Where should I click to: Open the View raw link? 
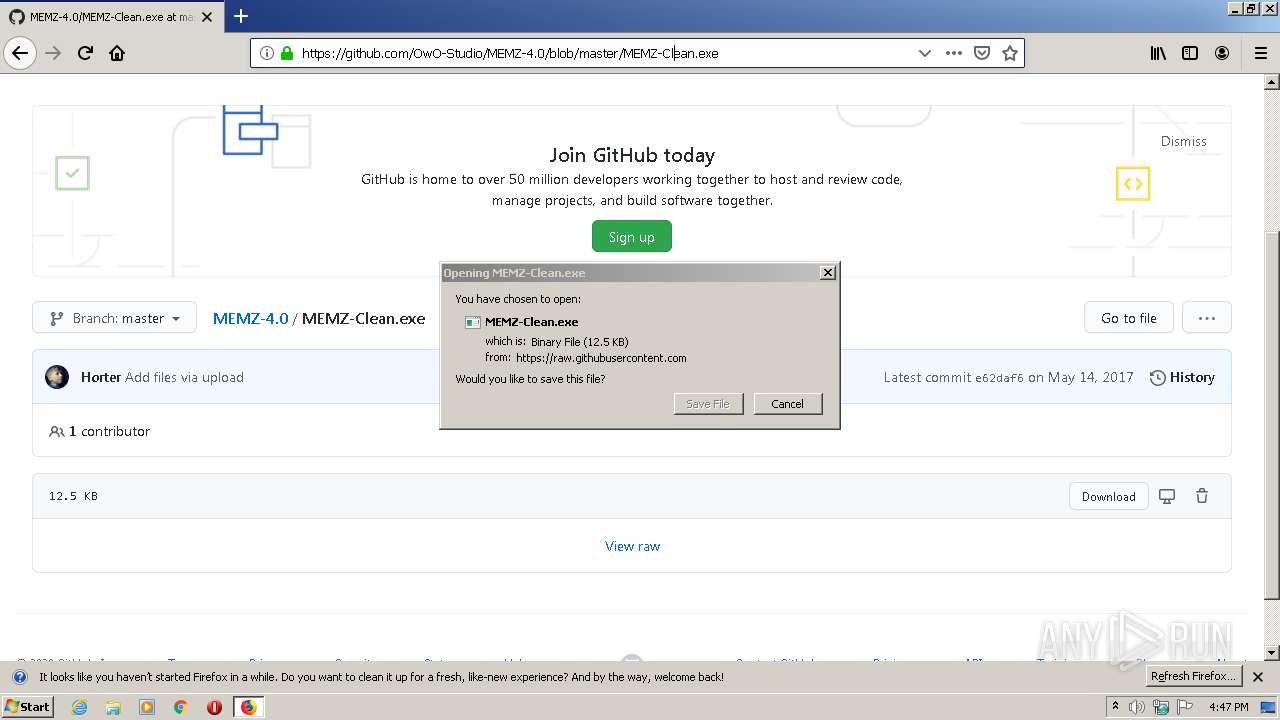[632, 546]
